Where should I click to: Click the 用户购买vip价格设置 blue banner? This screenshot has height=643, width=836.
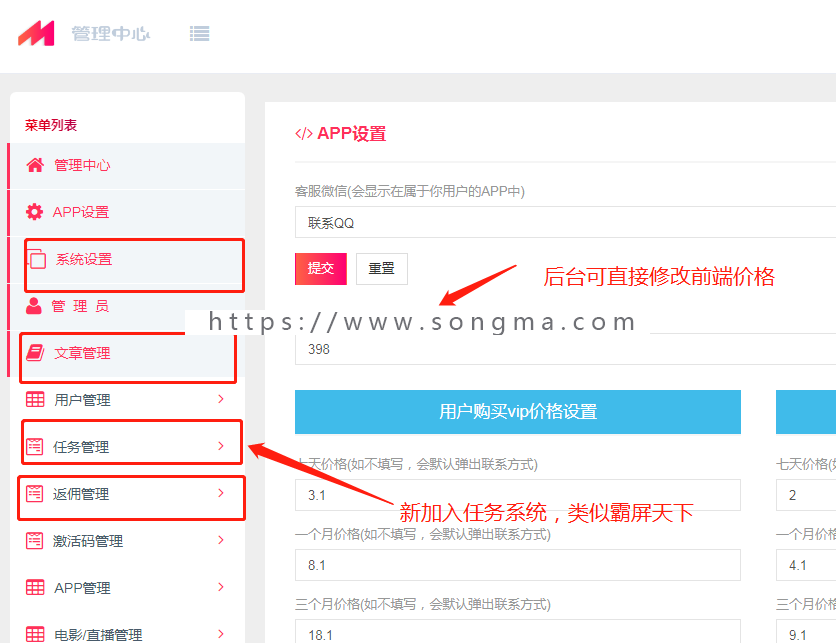[x=518, y=412]
